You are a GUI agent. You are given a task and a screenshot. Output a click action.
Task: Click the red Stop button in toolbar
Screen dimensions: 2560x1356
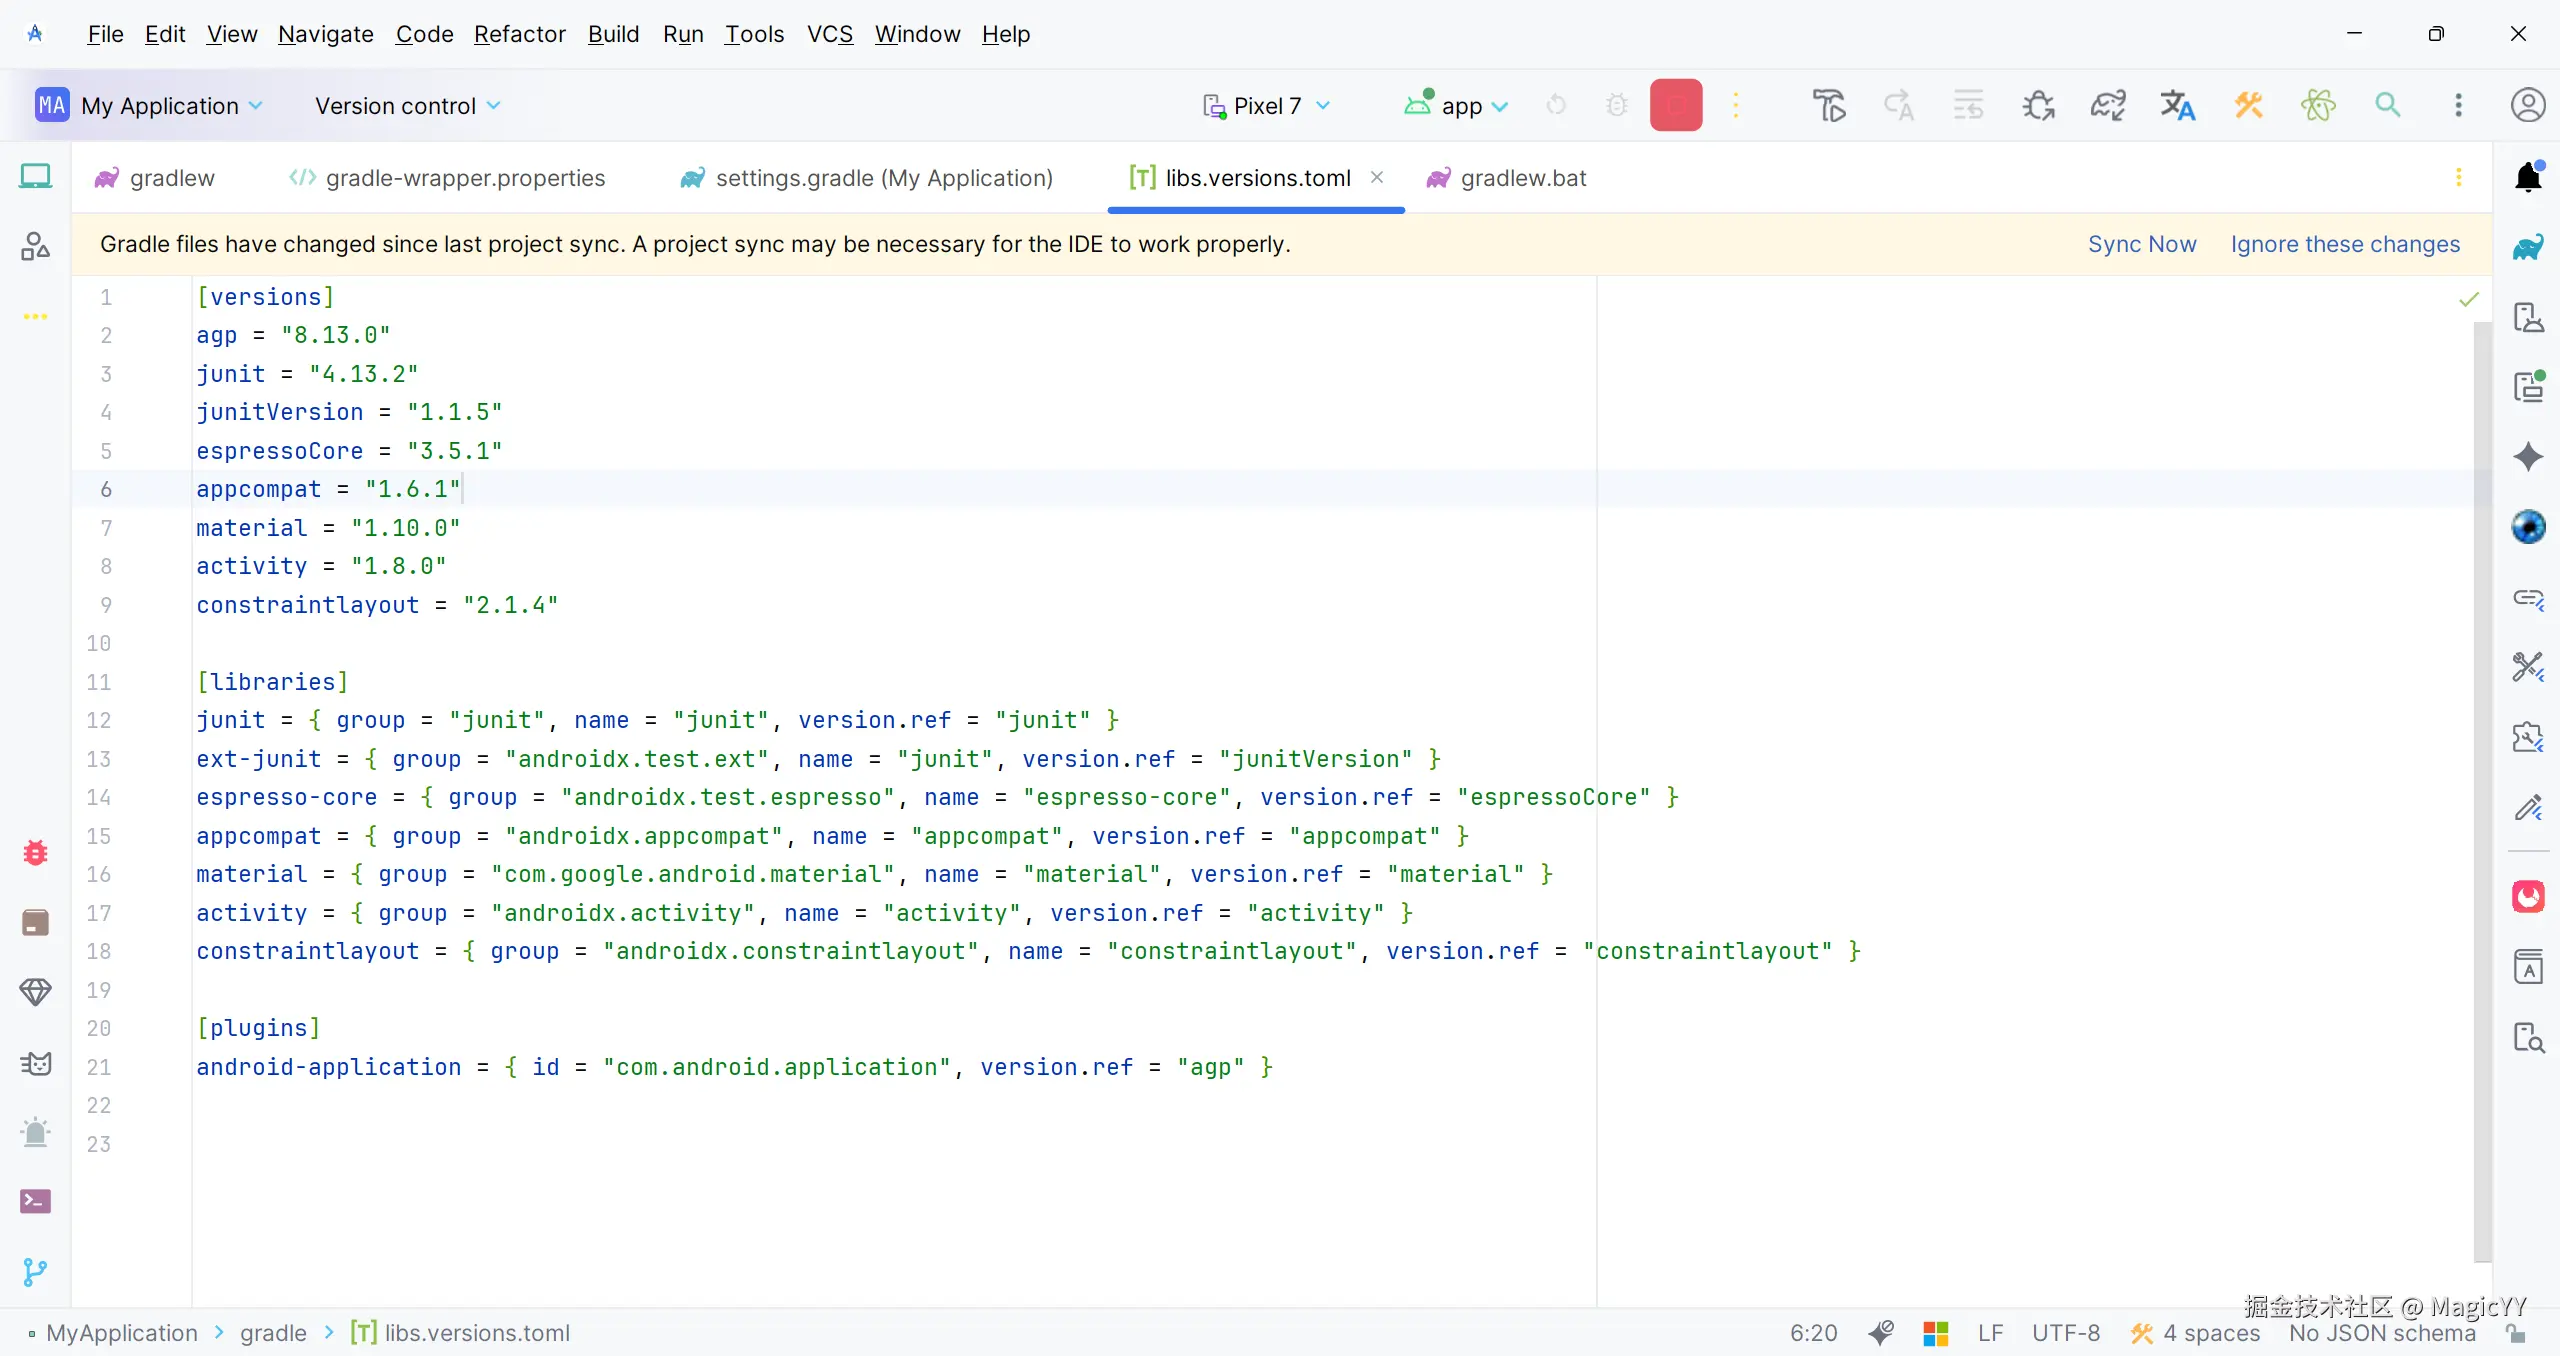click(x=1675, y=105)
